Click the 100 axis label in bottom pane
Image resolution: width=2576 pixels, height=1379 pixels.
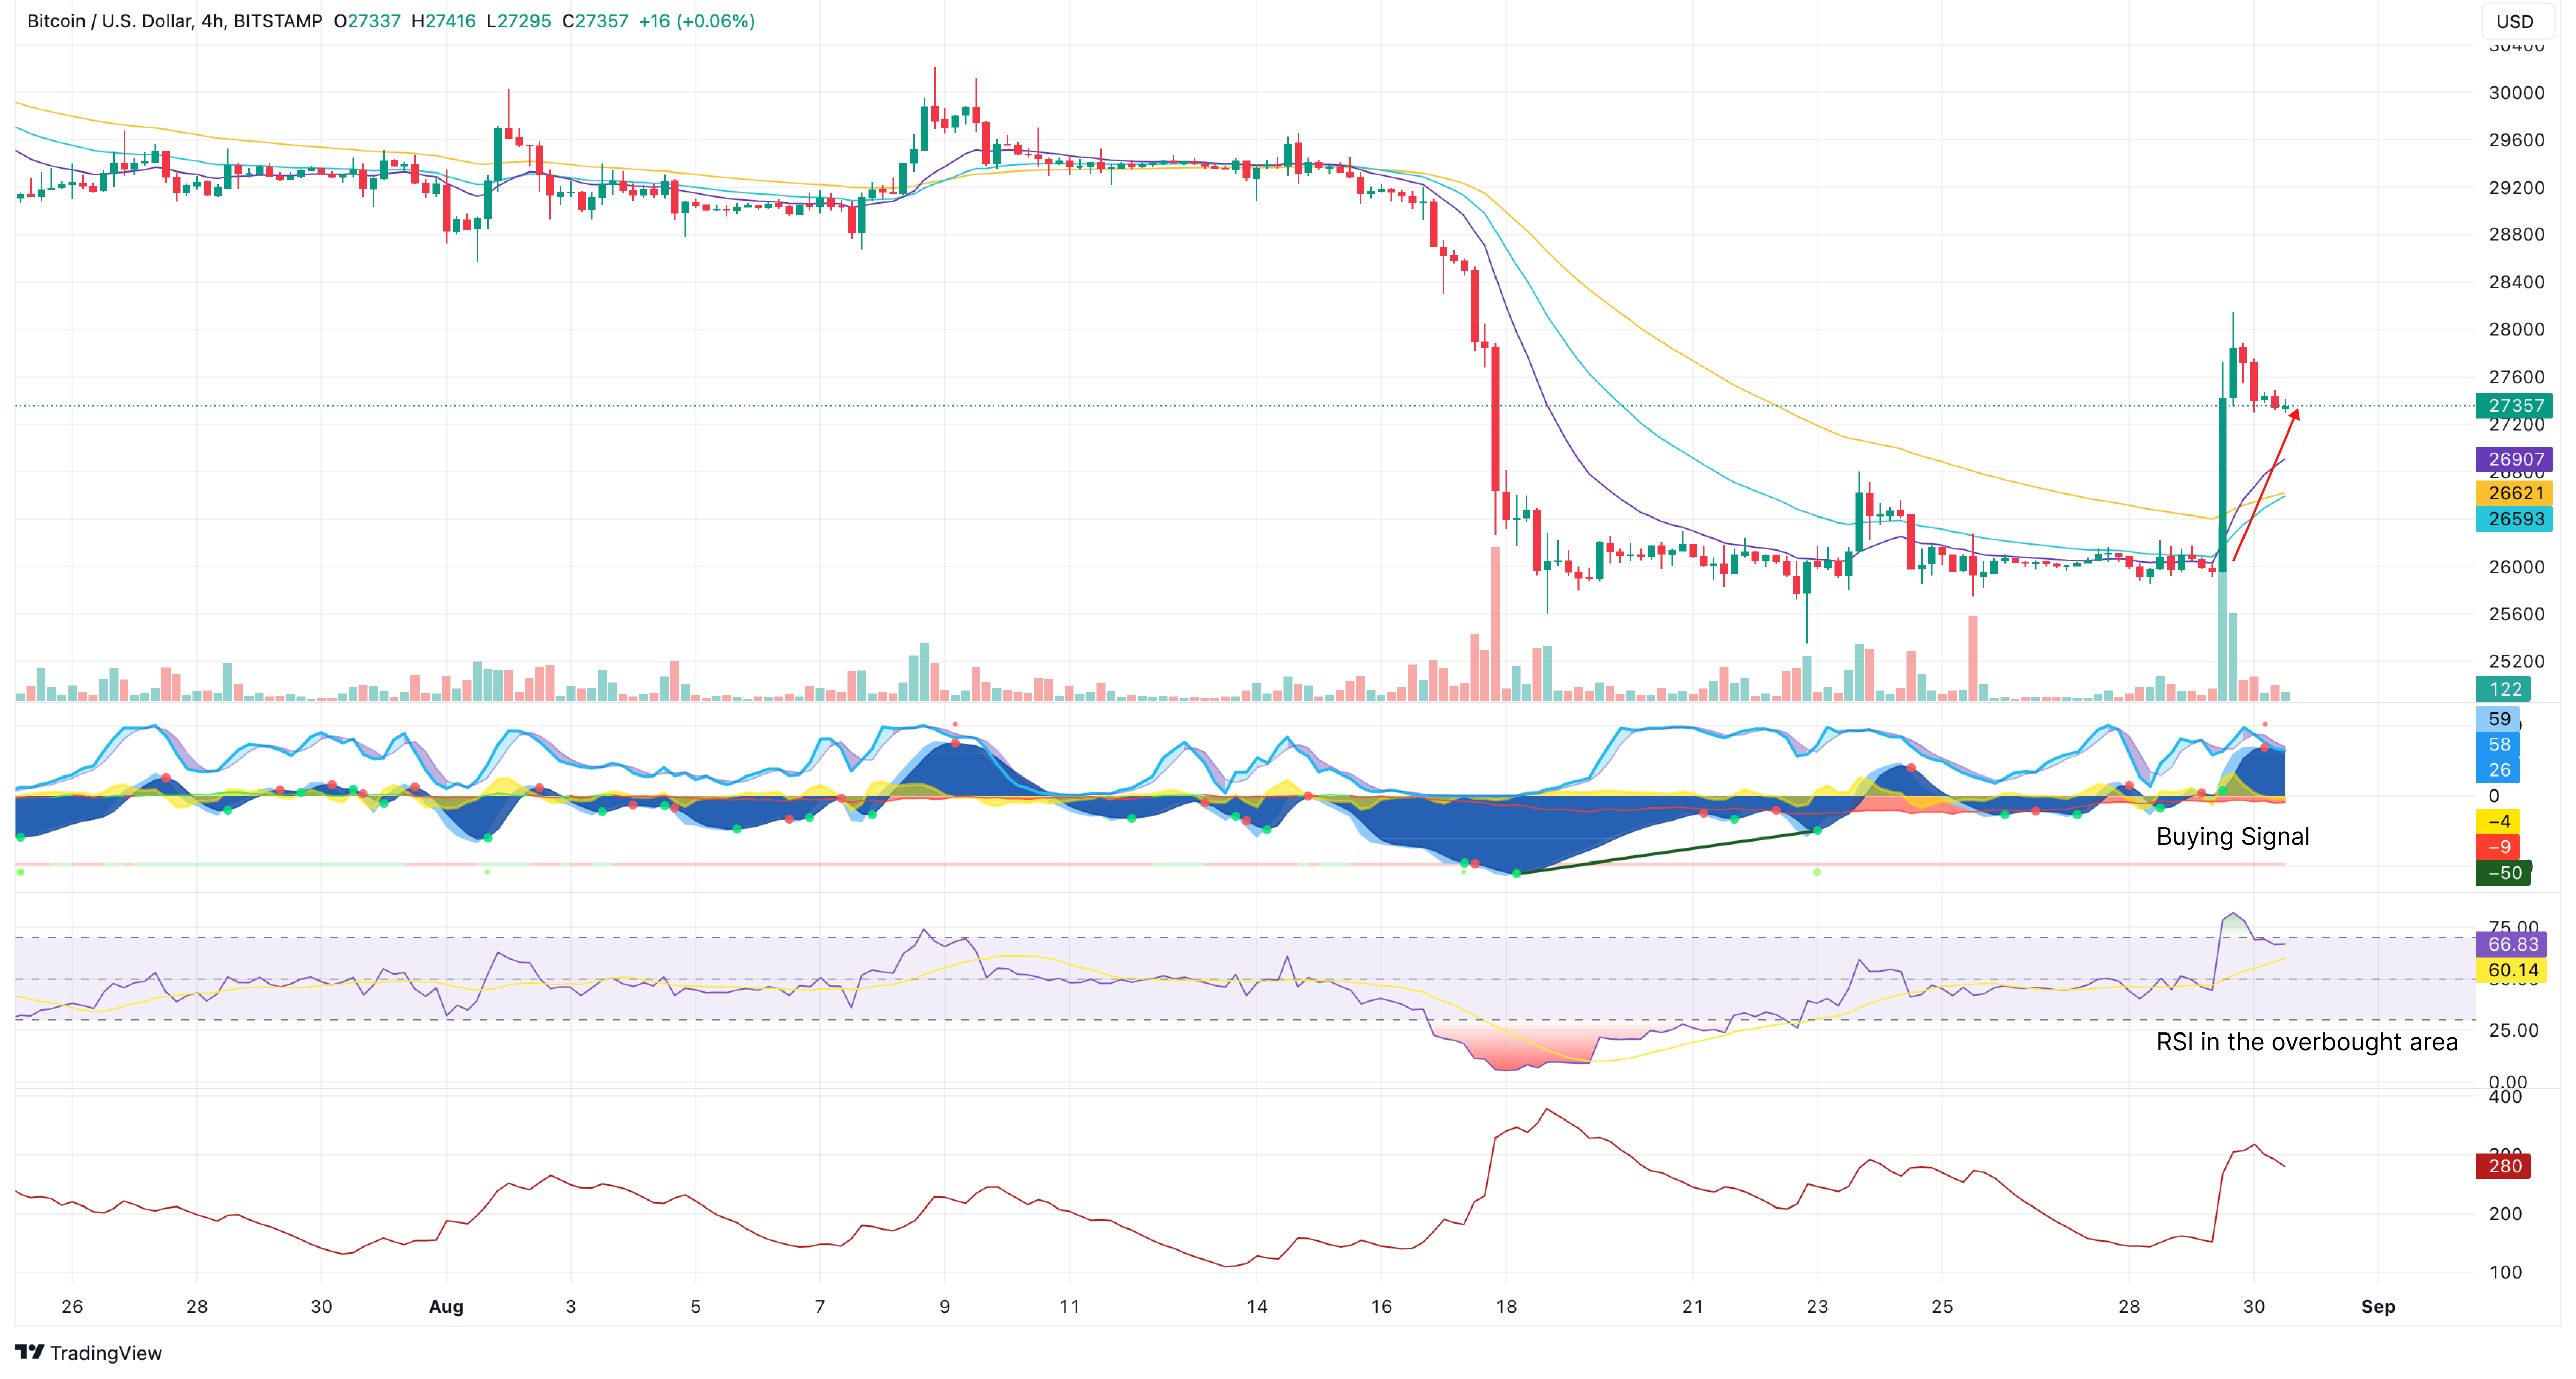pos(2505,1272)
